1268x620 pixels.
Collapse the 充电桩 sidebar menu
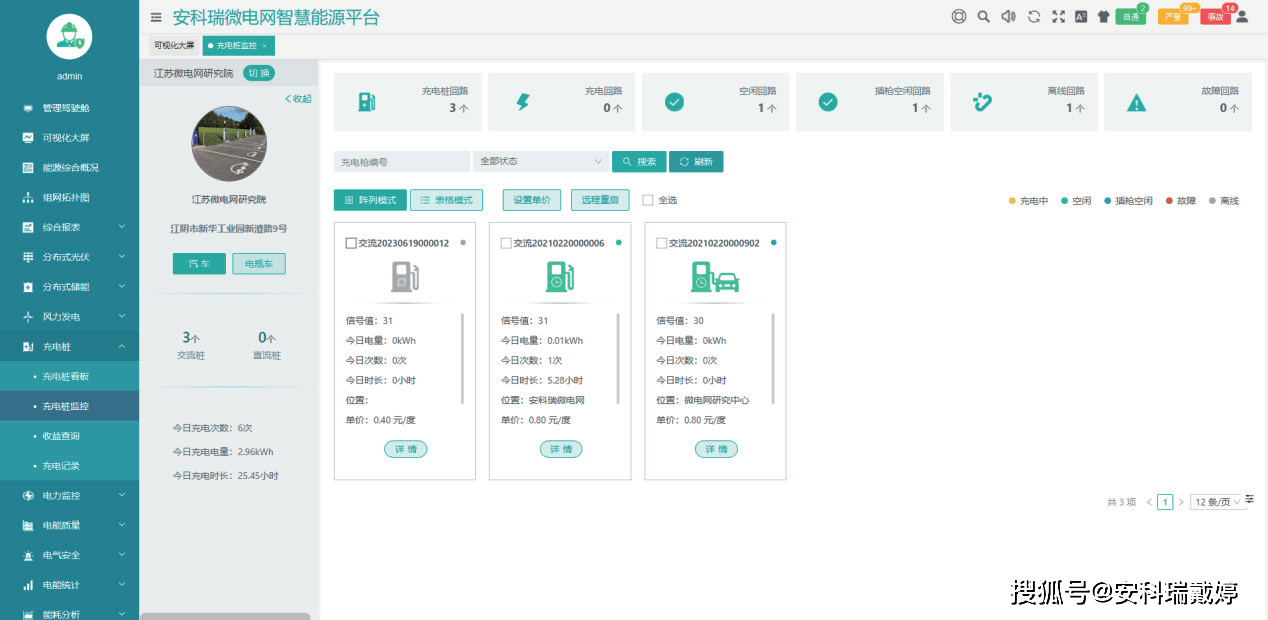click(69, 347)
